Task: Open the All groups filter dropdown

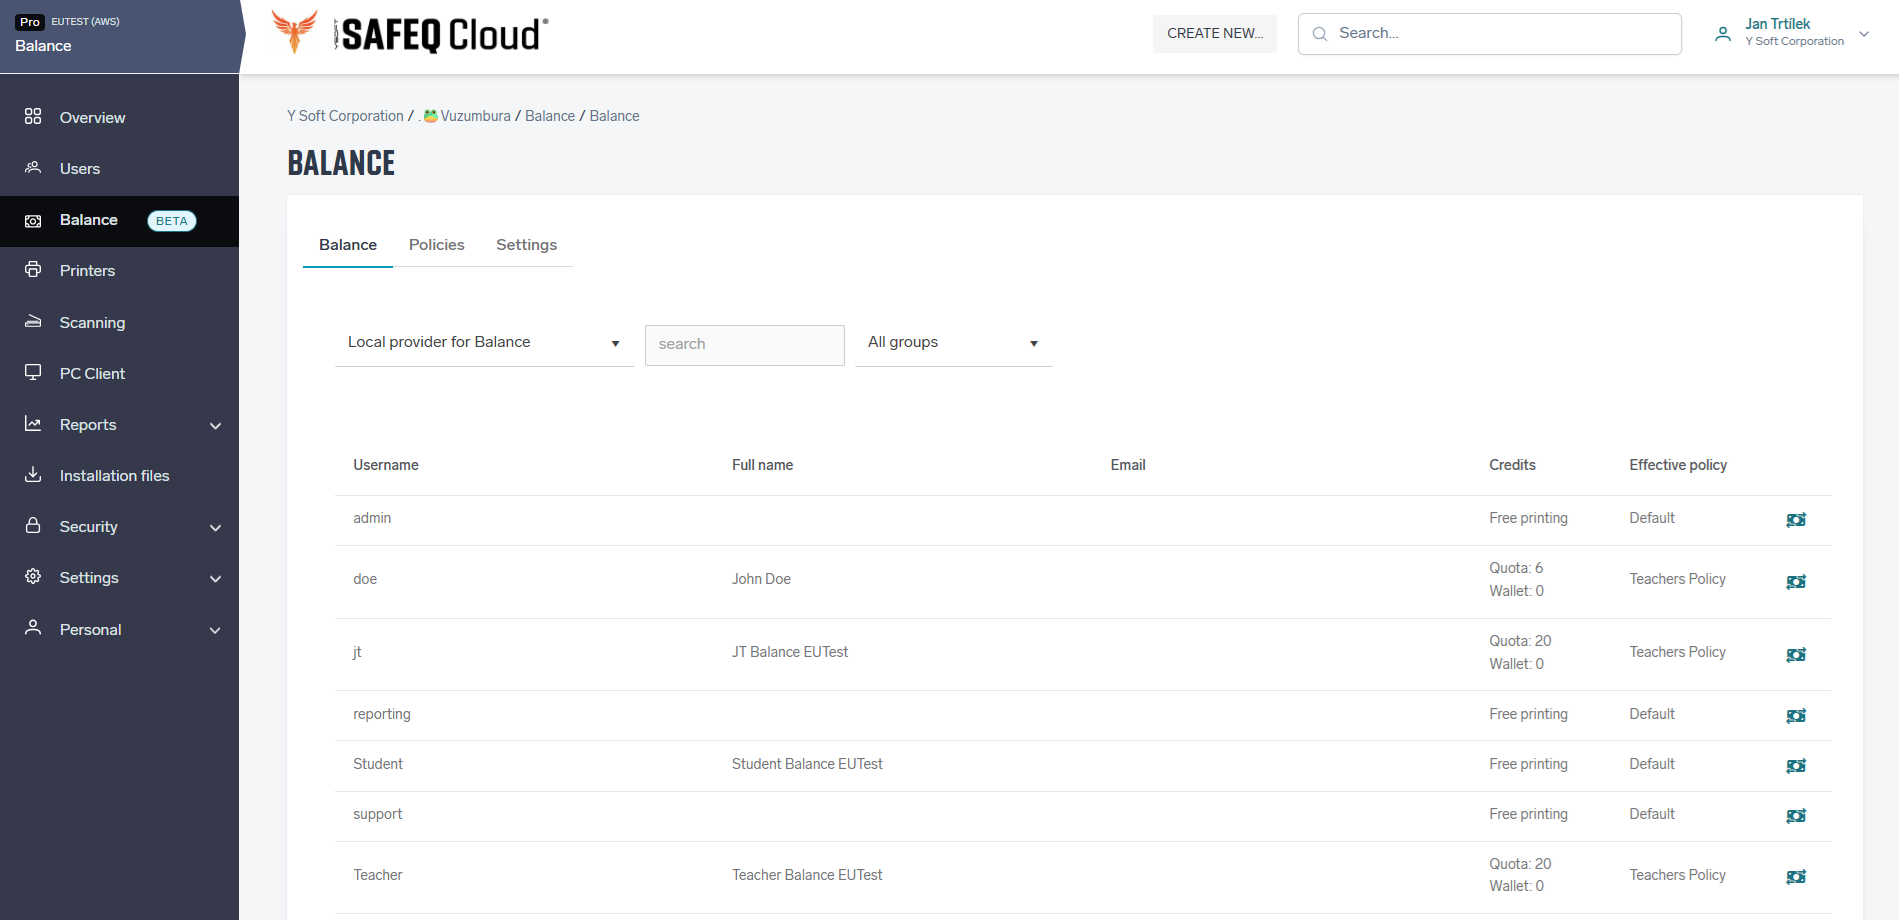Action: coord(953,343)
